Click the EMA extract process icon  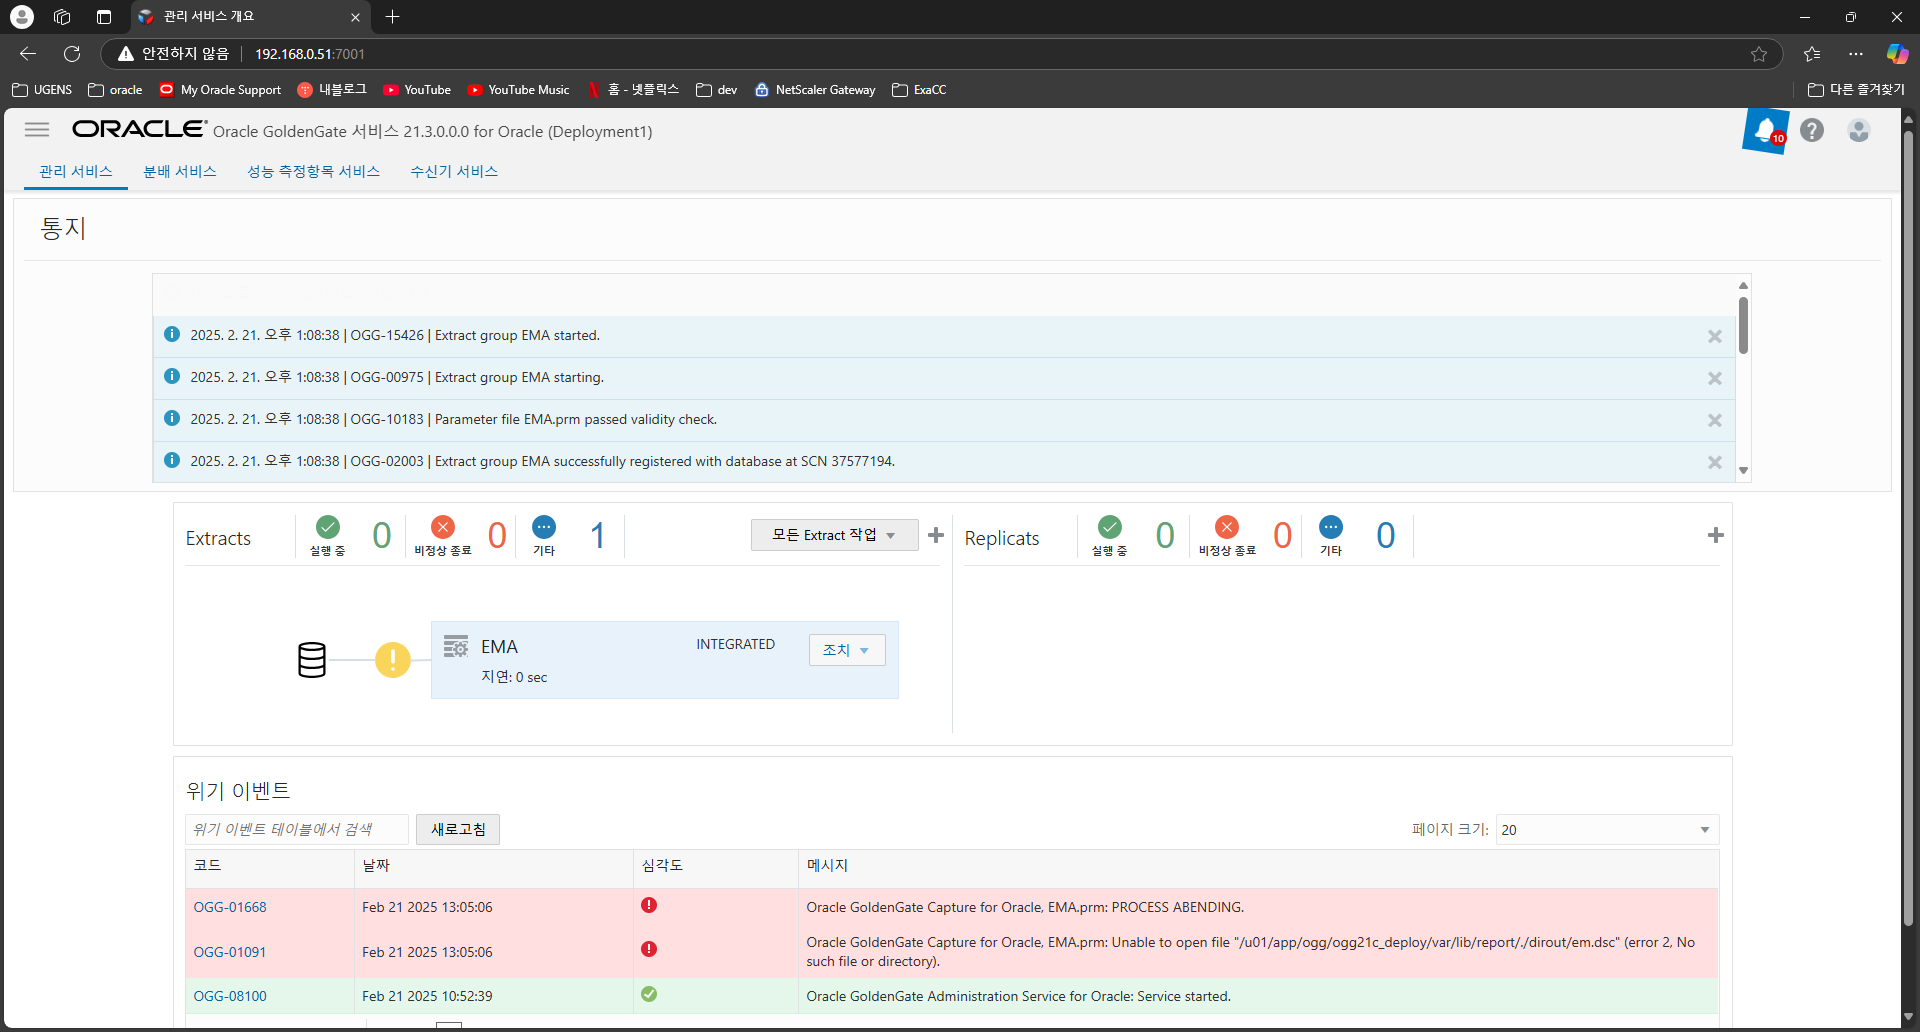tap(456, 646)
